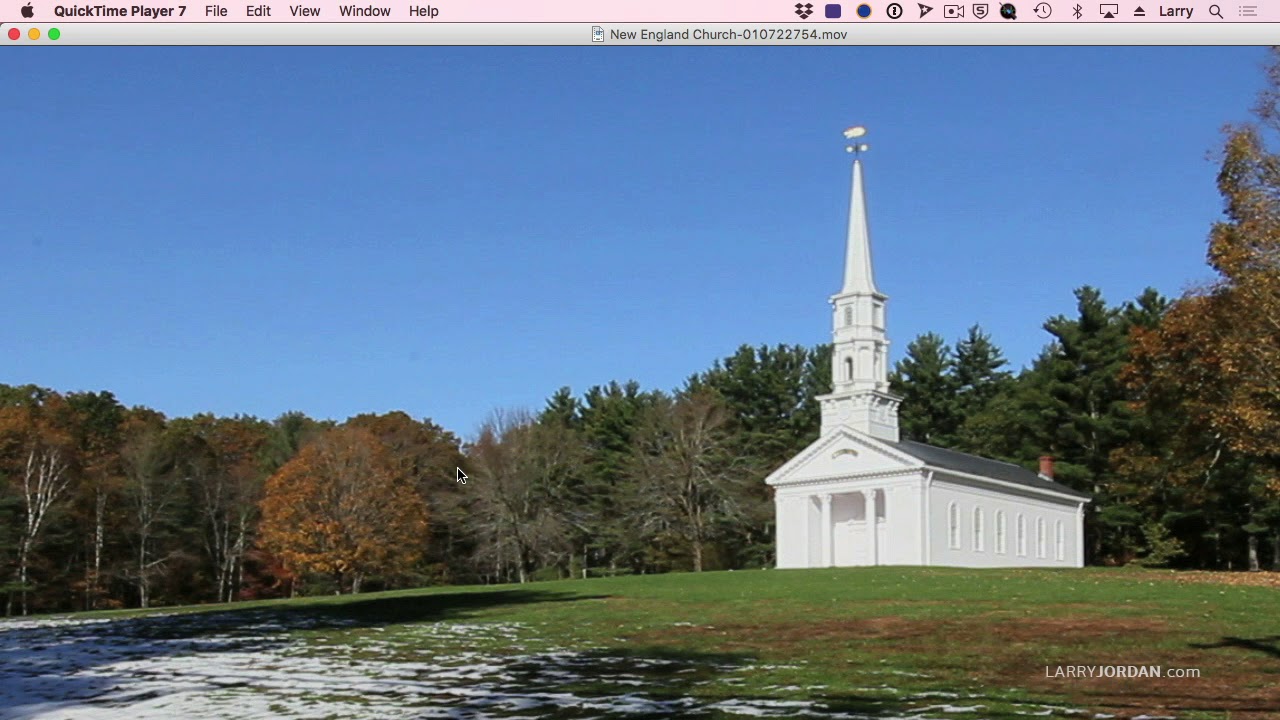The image size is (1280, 720).
Task: Open the Larry user account menu
Action: pos(1176,11)
